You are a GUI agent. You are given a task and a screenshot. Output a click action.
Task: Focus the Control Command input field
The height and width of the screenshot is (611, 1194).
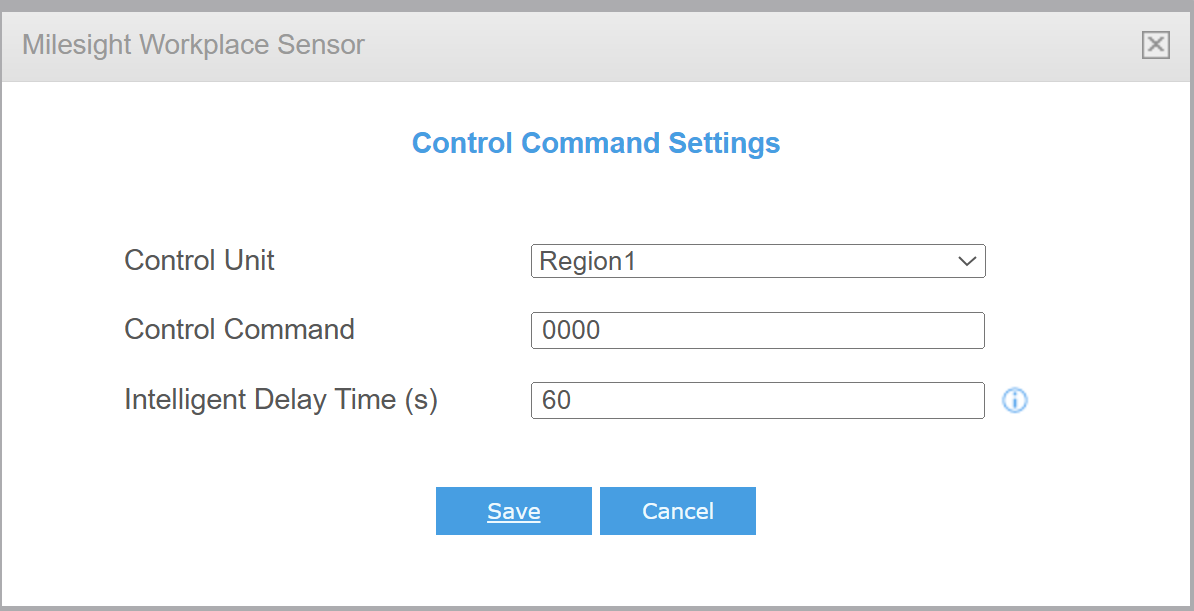pyautogui.click(x=757, y=330)
